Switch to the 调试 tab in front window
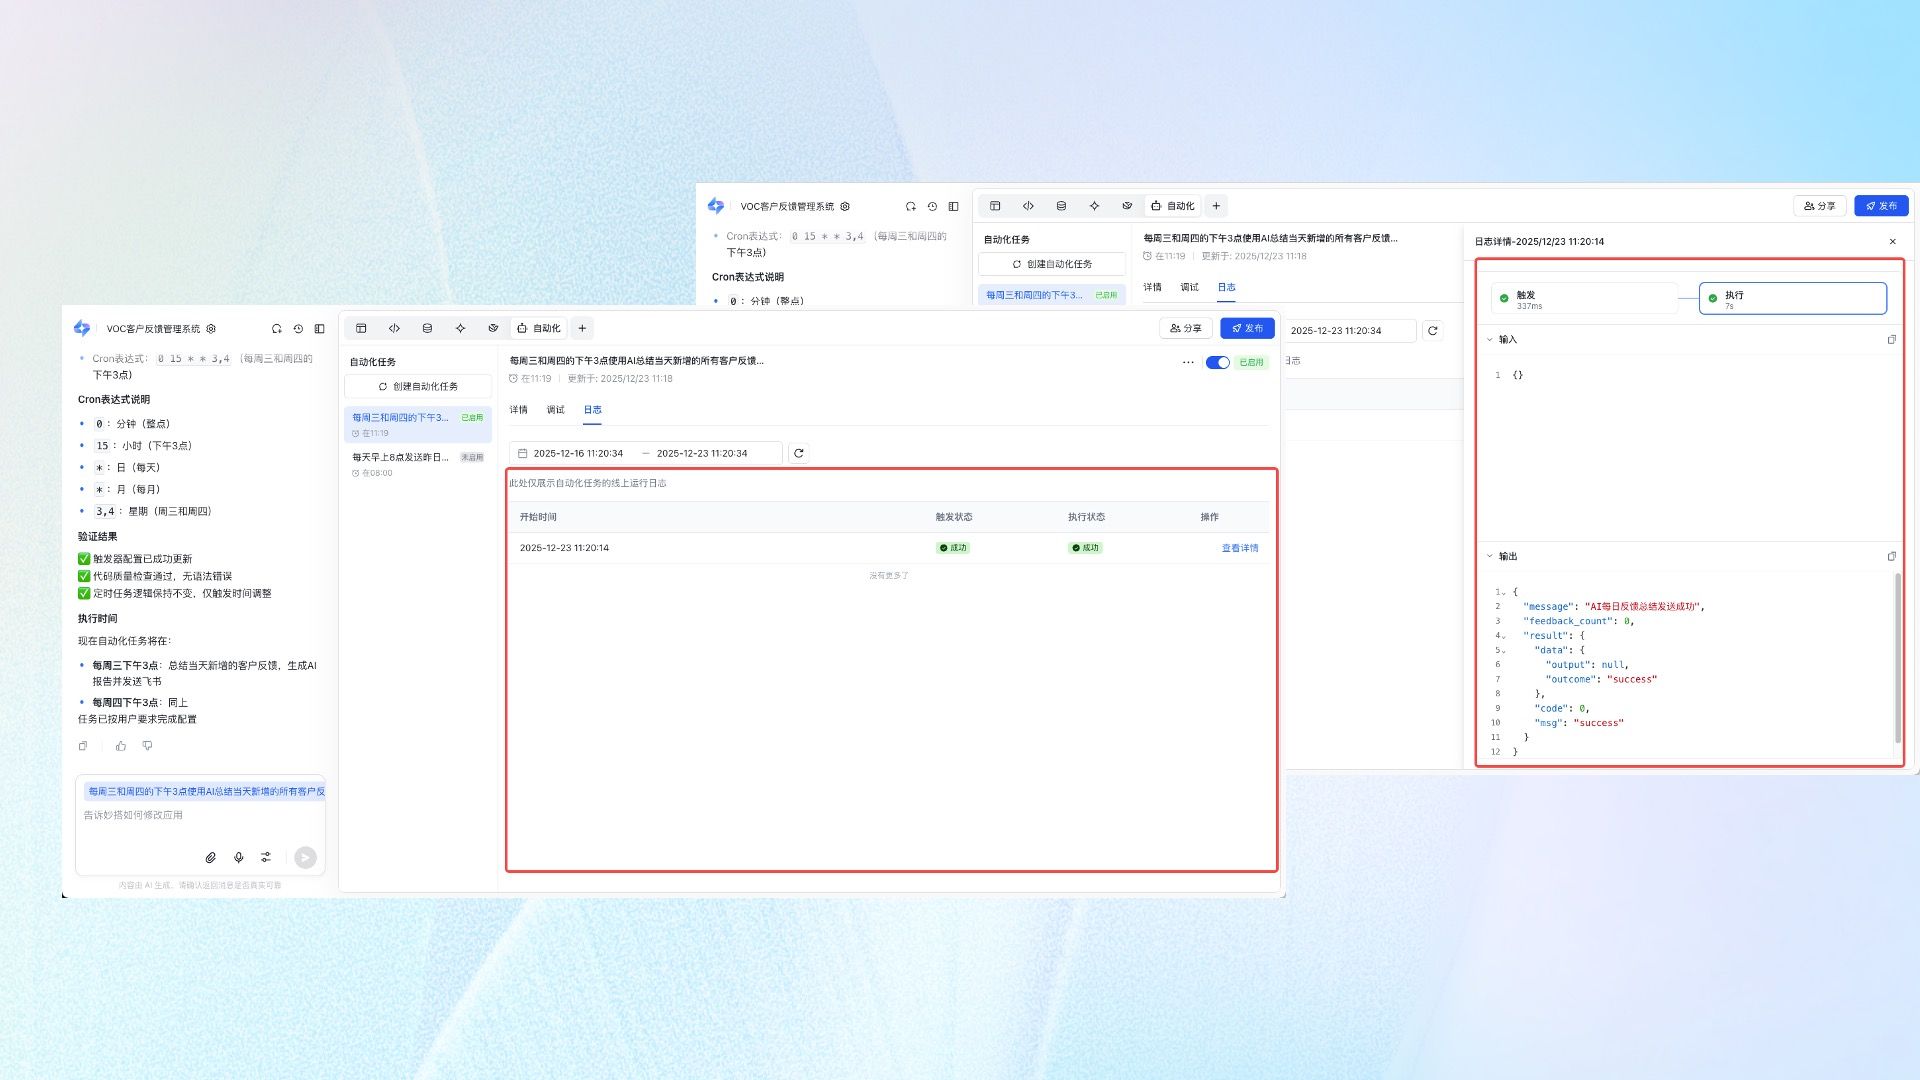The width and height of the screenshot is (1920, 1080). coord(555,410)
